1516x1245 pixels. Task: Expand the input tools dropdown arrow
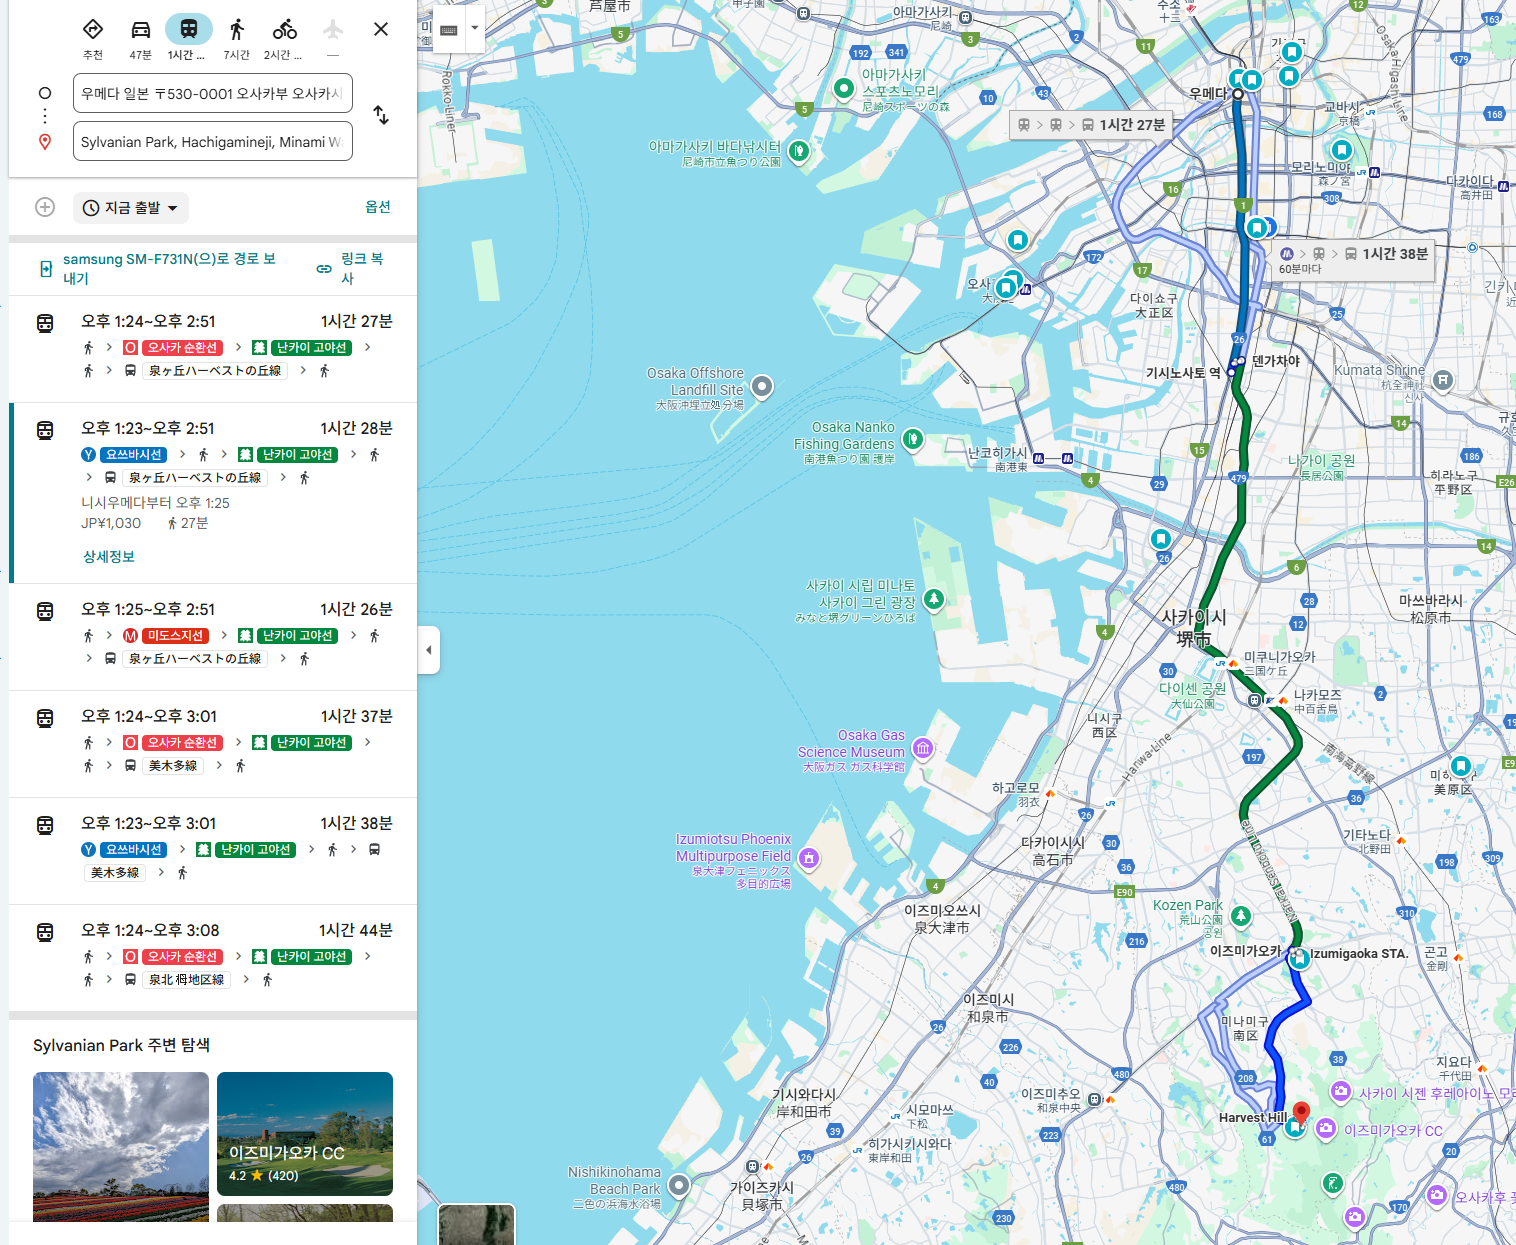tap(475, 29)
